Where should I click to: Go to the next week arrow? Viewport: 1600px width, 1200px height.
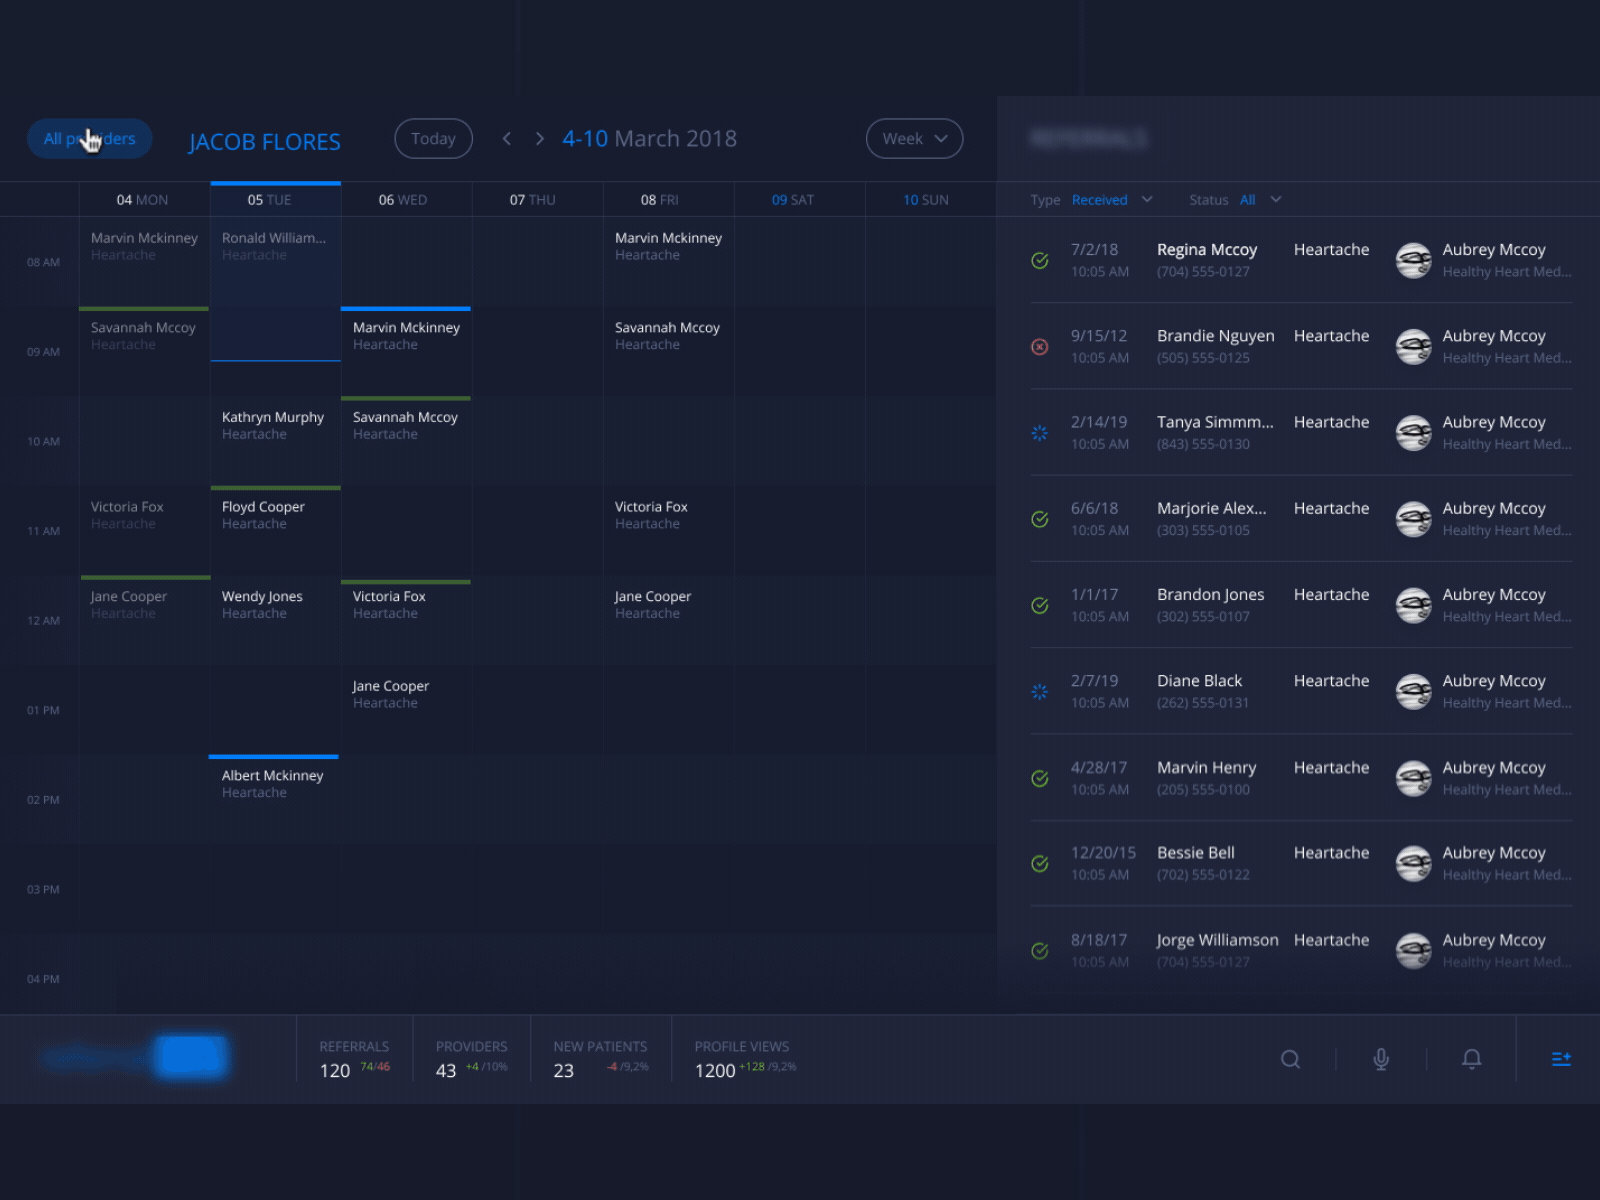click(x=540, y=139)
